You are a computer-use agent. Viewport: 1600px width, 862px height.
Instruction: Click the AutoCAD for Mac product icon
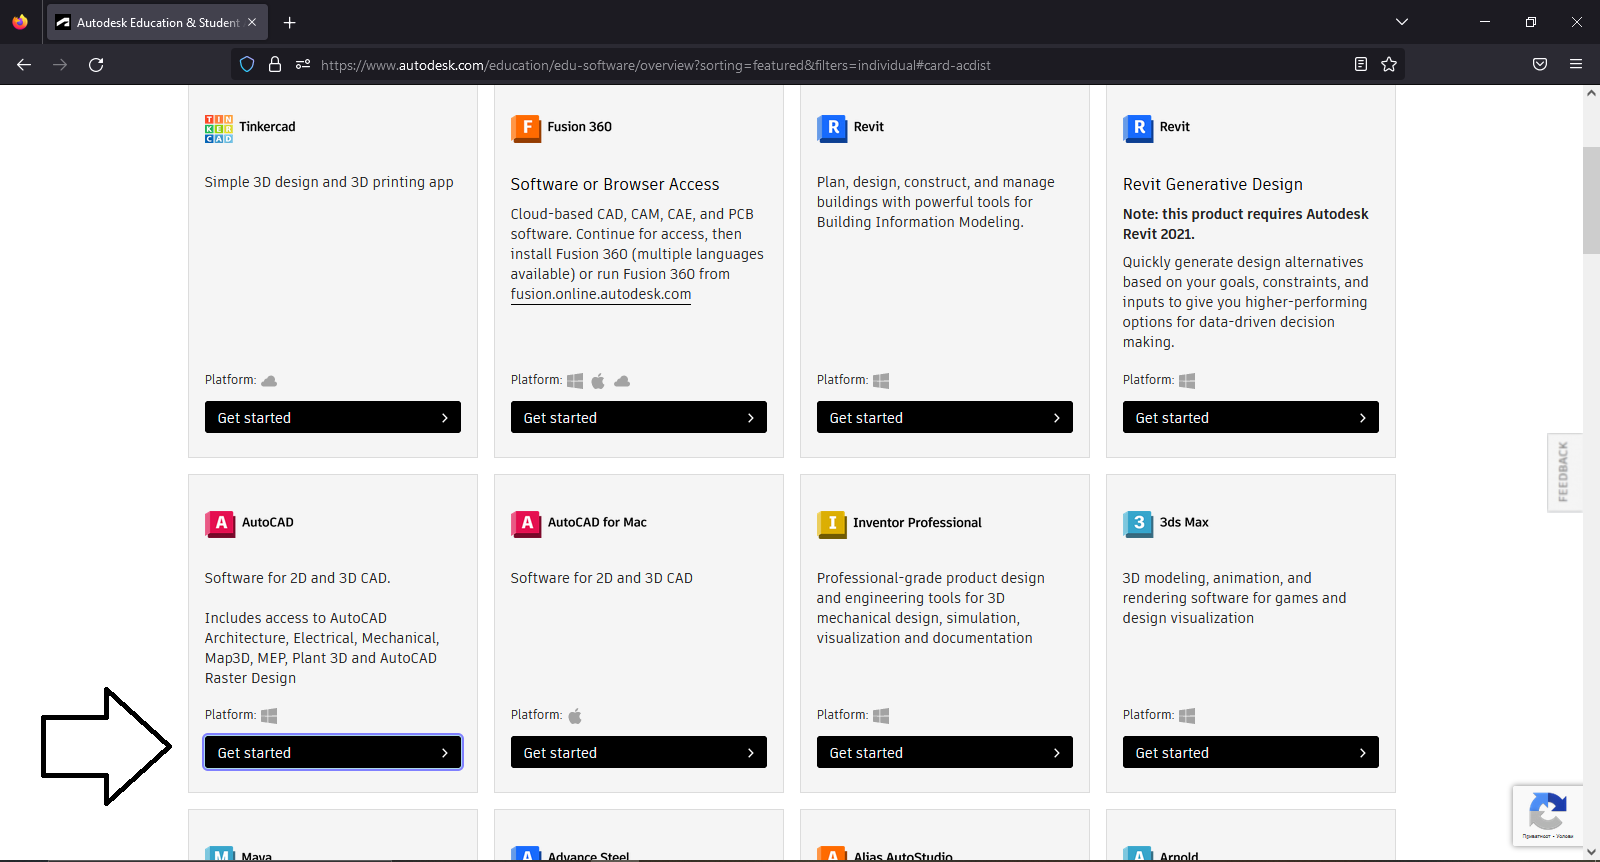click(526, 524)
